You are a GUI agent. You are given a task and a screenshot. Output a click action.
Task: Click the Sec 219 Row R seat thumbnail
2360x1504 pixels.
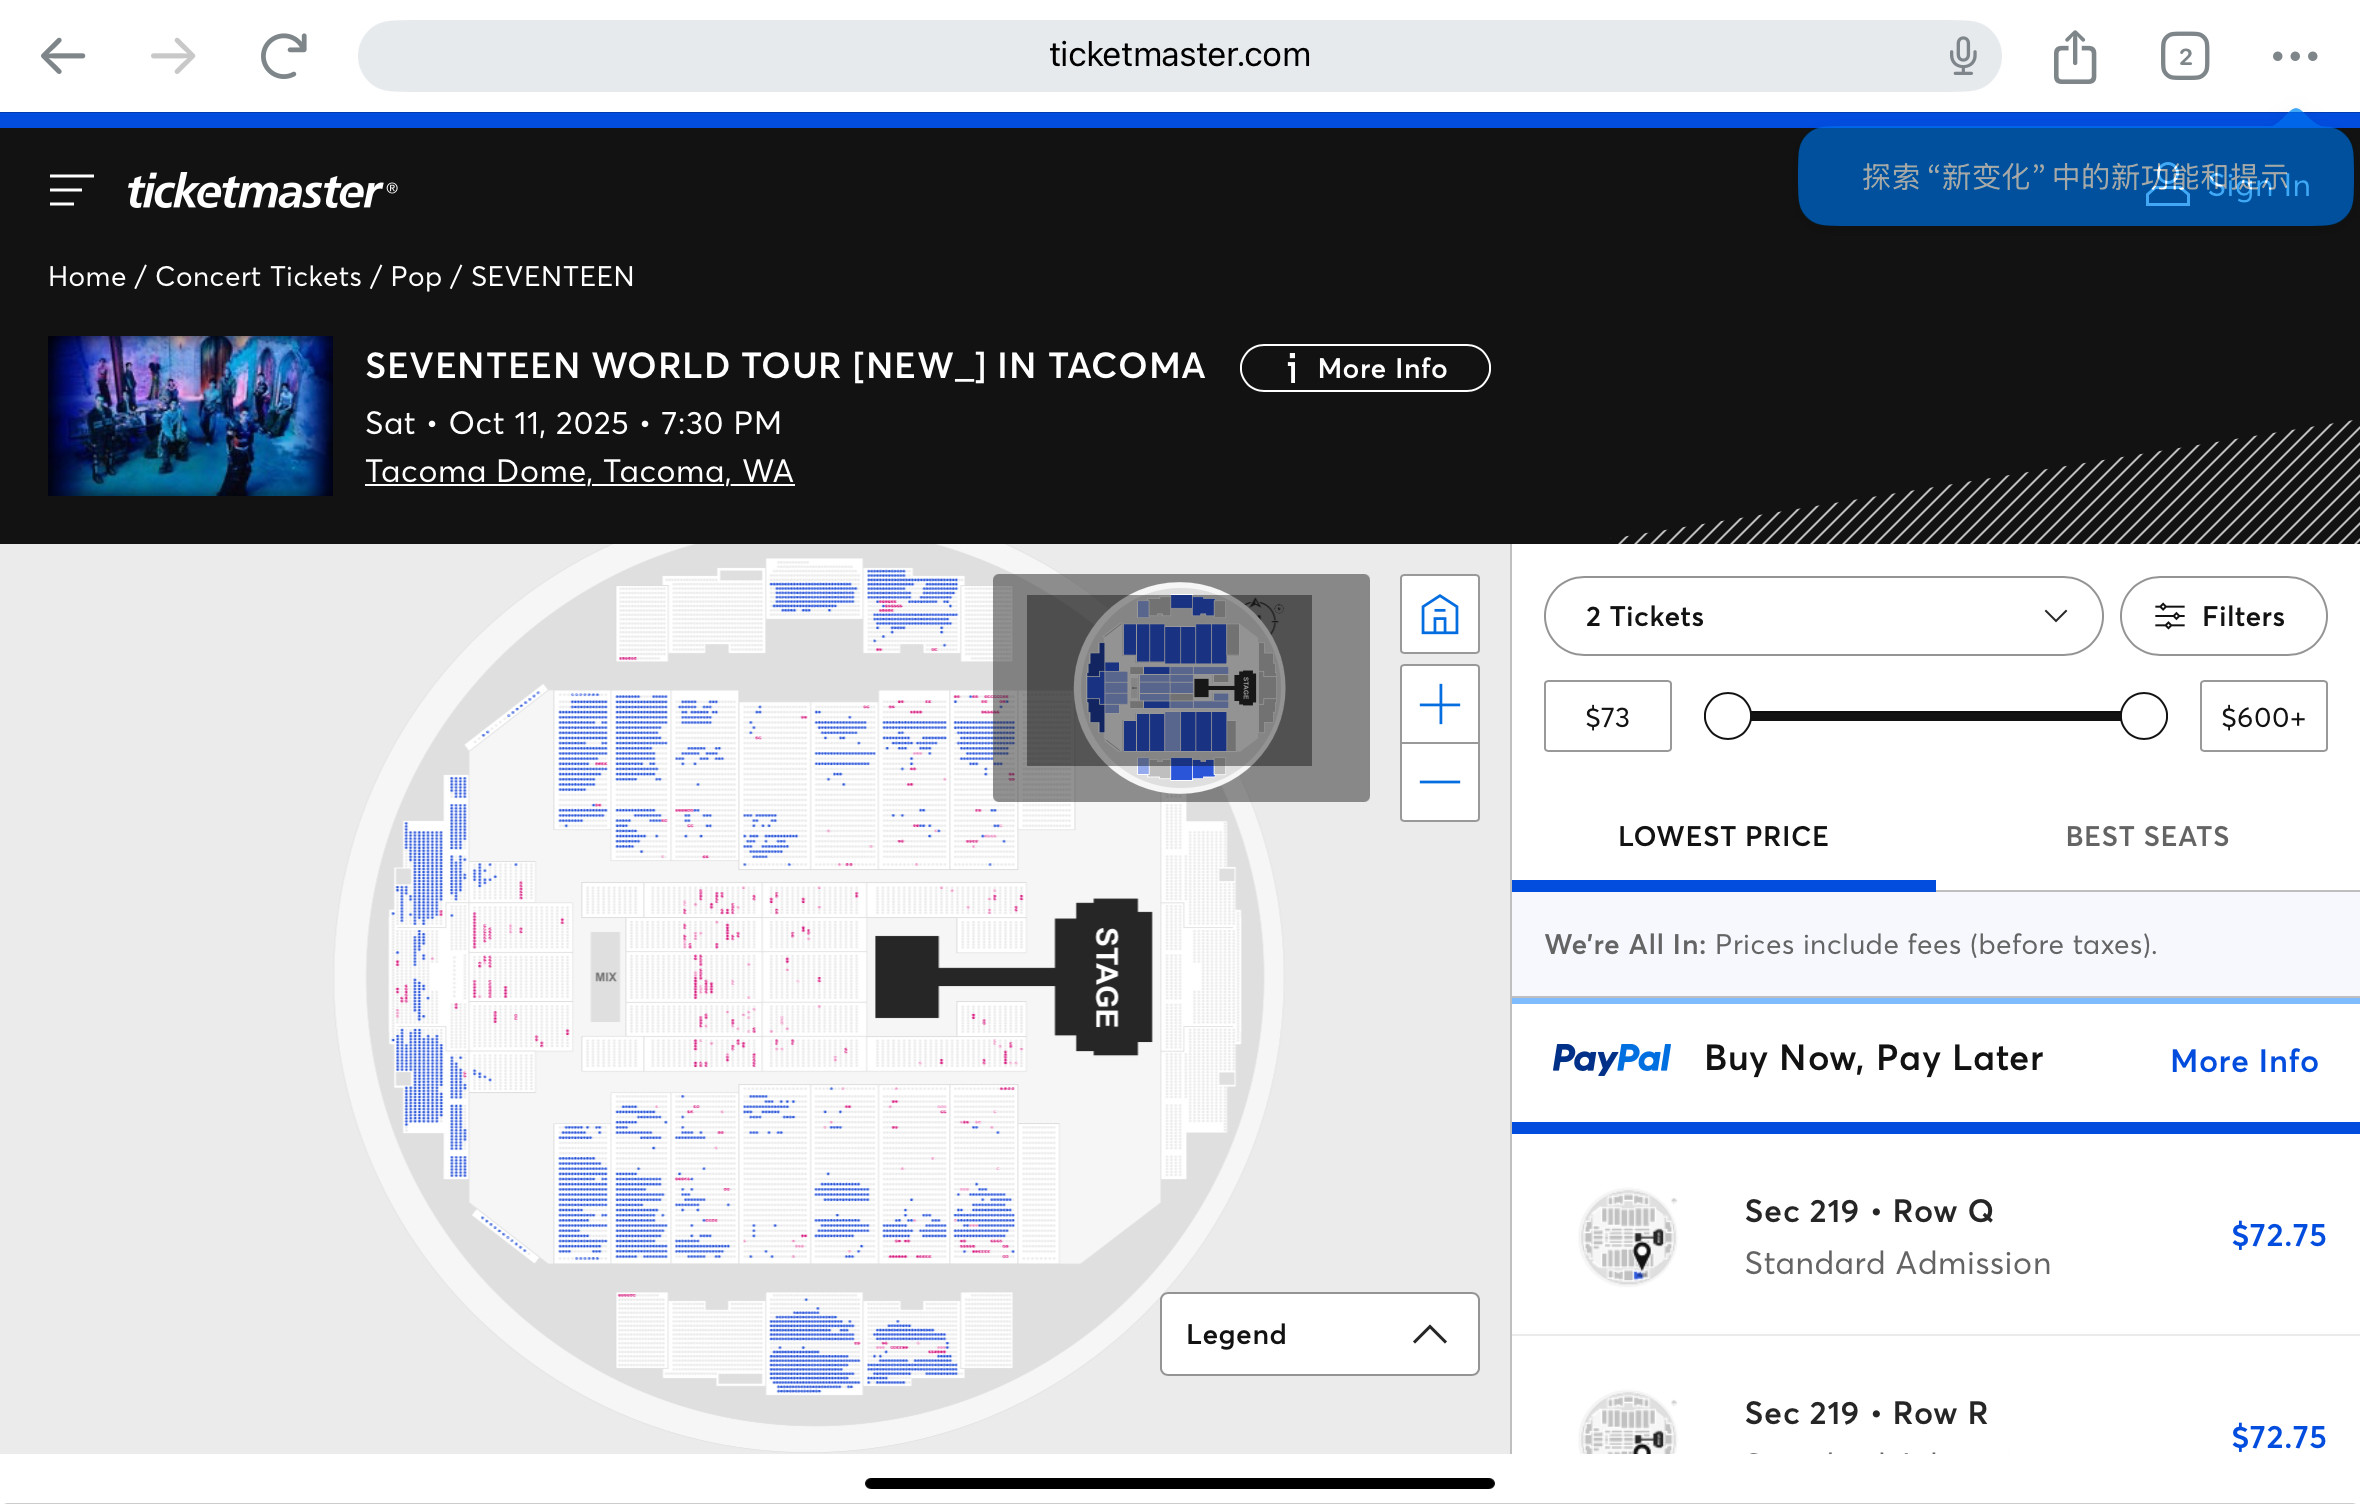coord(1628,1424)
